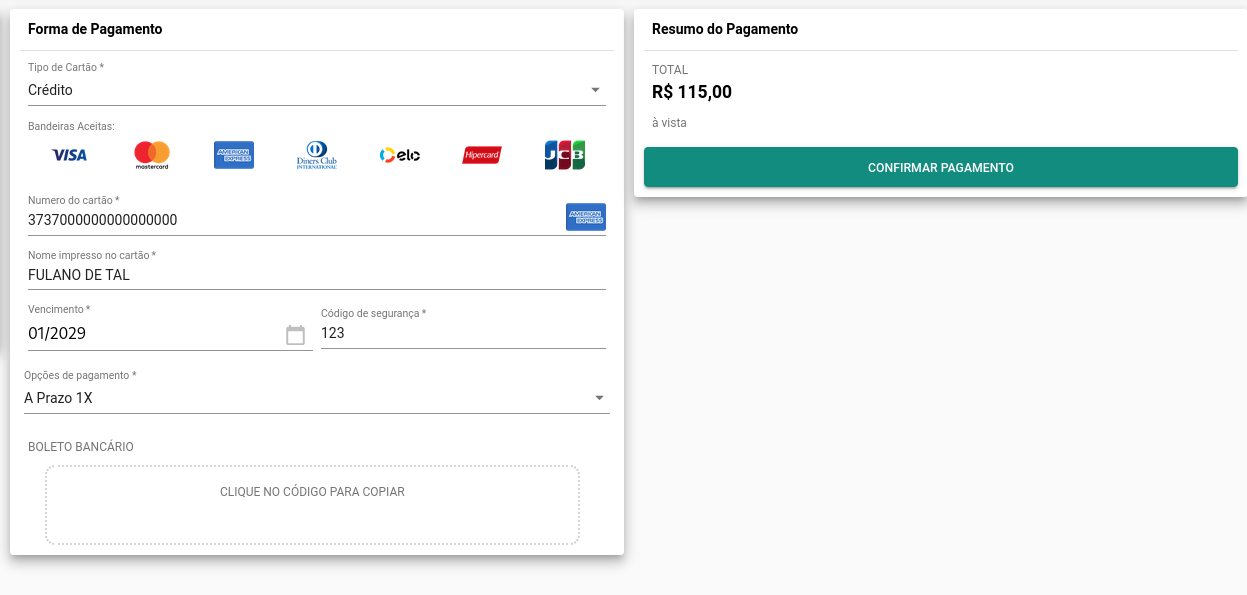This screenshot has width=1247, height=595.
Task: Click the Boleto Bancário section label
Action: click(81, 447)
